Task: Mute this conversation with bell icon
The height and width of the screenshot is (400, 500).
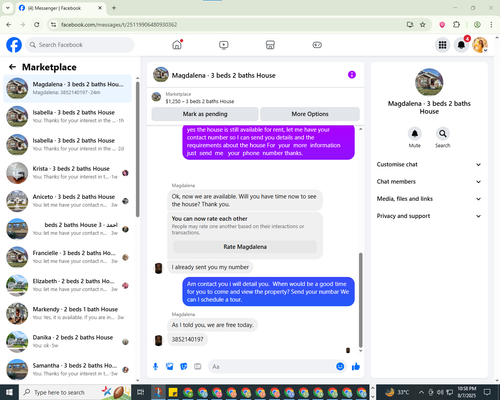Action: coord(414,134)
